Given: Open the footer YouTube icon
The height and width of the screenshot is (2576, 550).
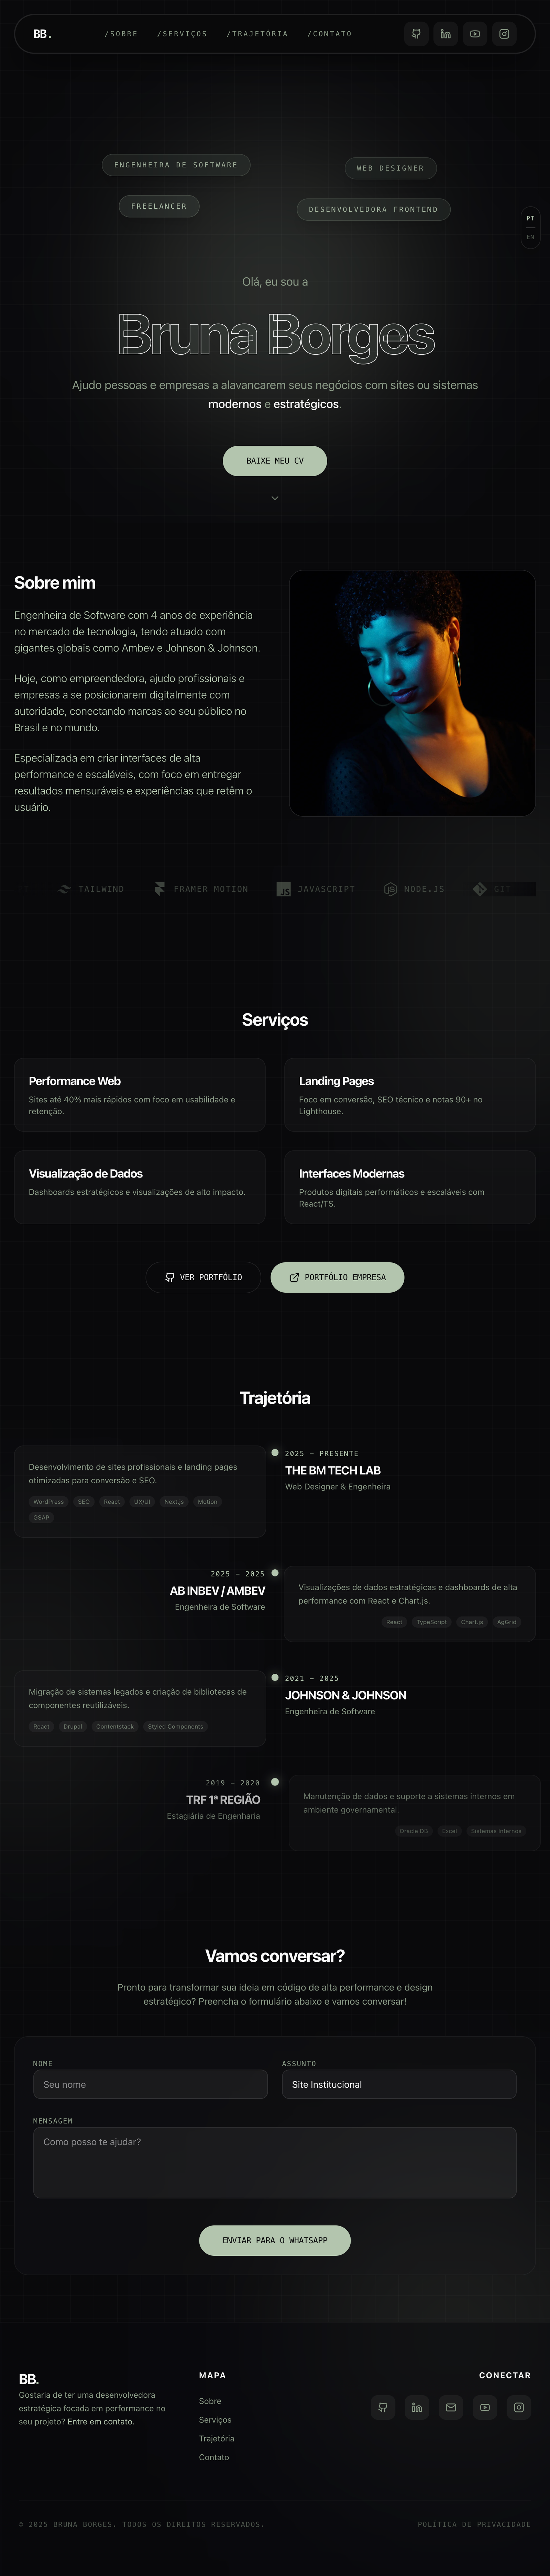Looking at the screenshot, I should point(485,2407).
